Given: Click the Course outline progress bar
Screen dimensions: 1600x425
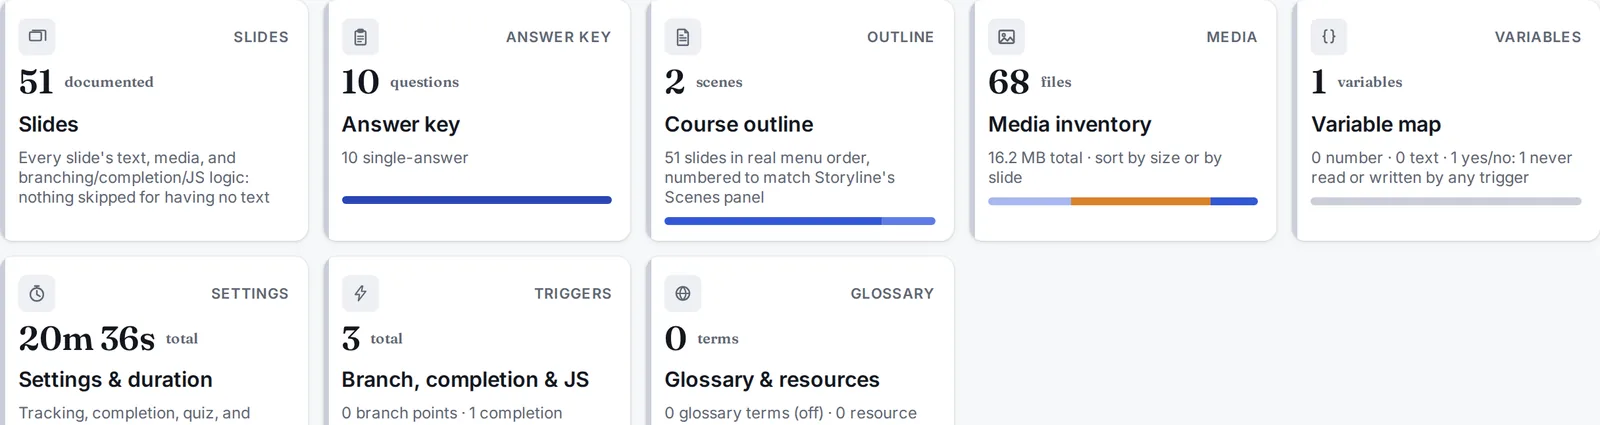Looking at the screenshot, I should pyautogui.click(x=800, y=221).
